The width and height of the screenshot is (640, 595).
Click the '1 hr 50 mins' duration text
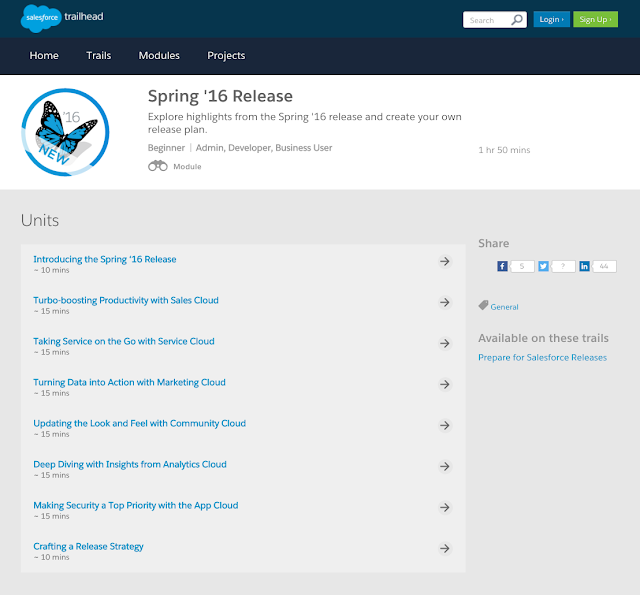504,150
